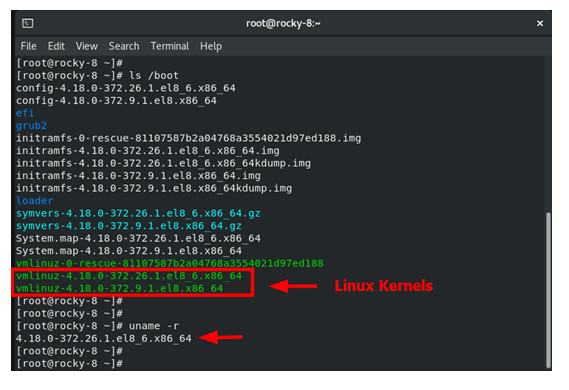Click symvers-4.18.0-372.26.1.el8_6.x86_64.gz
This screenshot has width=569, height=390.
pyautogui.click(x=138, y=213)
